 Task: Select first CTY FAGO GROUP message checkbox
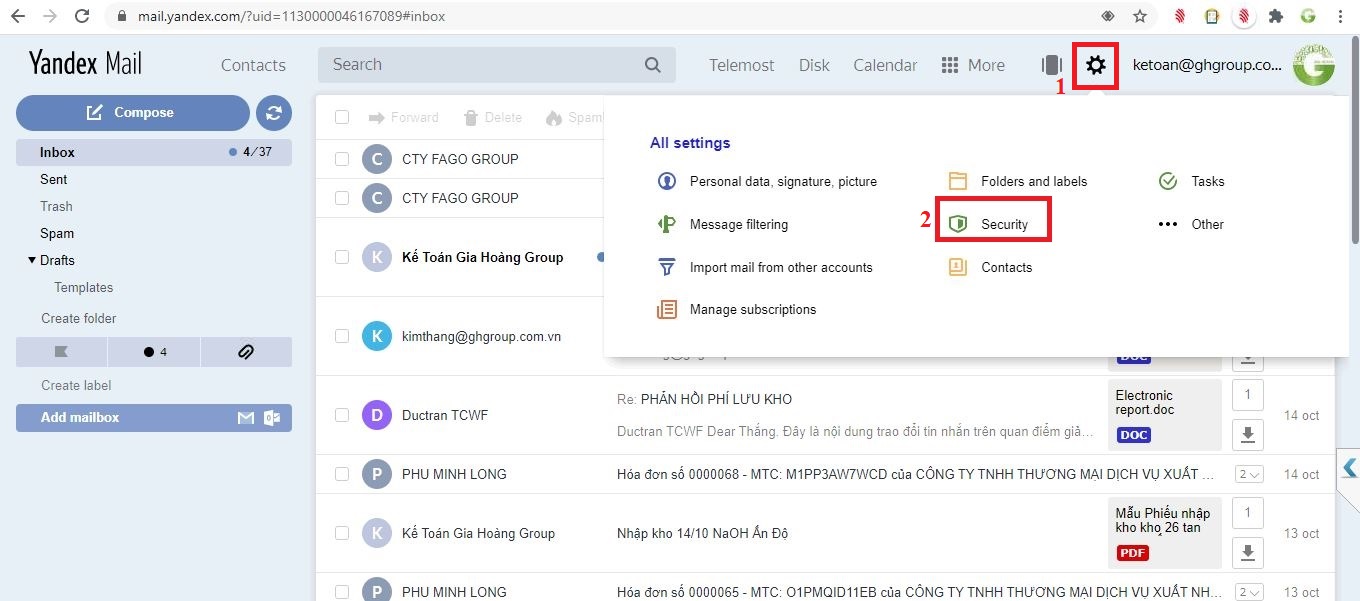(x=342, y=159)
